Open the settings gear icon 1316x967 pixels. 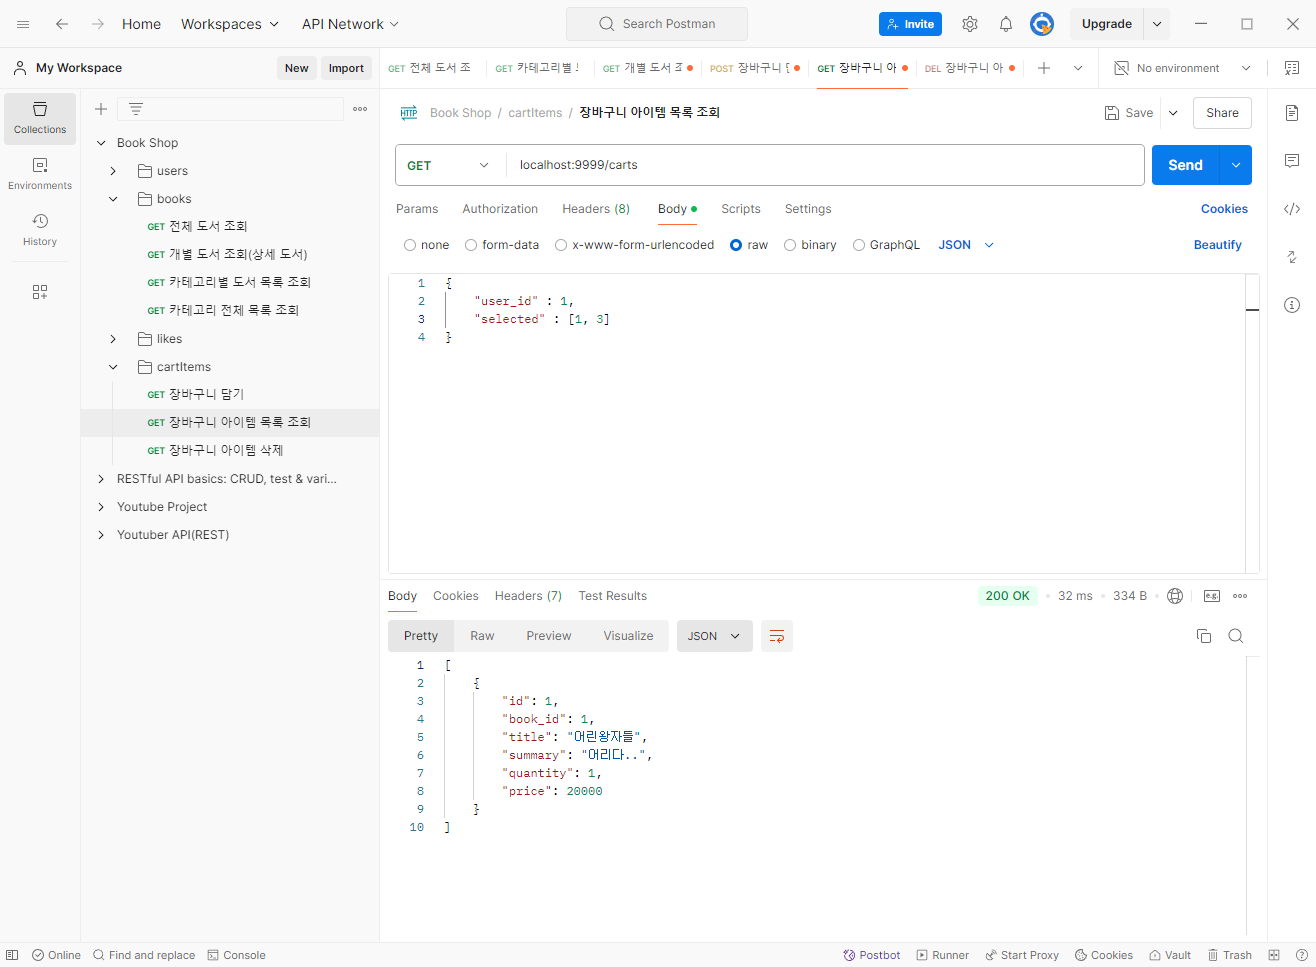970,24
